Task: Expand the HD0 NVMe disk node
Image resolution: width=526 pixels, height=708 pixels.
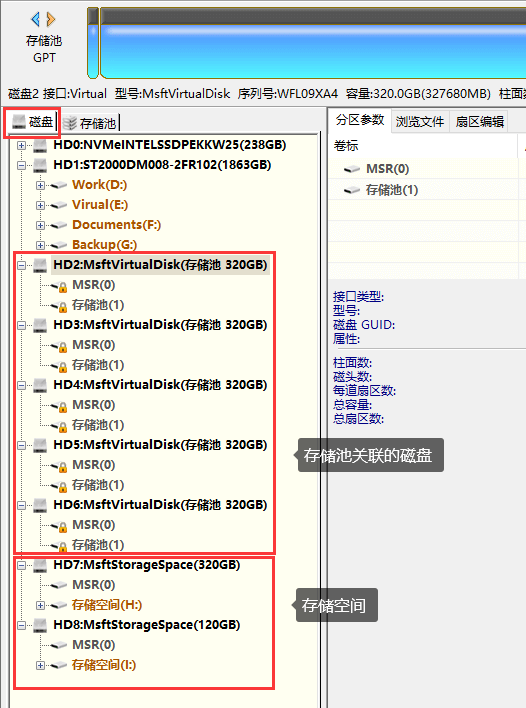Action: pos(21,145)
